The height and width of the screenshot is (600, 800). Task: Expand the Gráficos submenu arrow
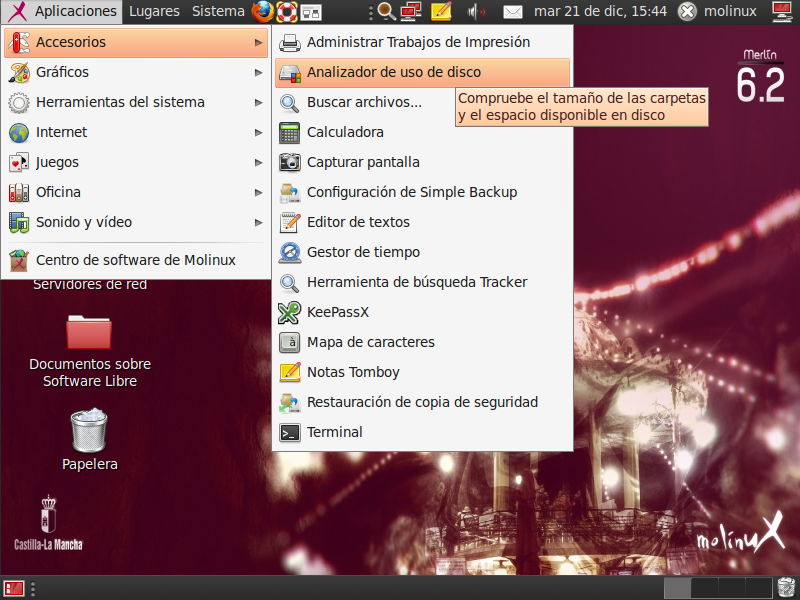pyautogui.click(x=259, y=73)
